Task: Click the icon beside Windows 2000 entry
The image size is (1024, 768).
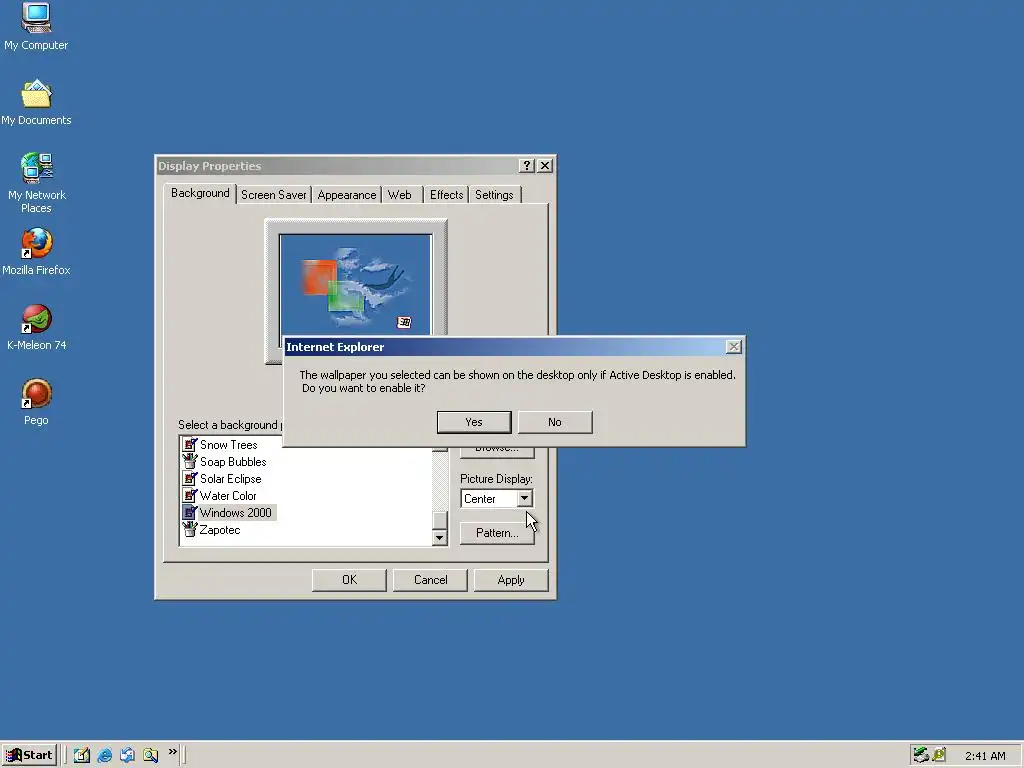Action: (x=189, y=513)
